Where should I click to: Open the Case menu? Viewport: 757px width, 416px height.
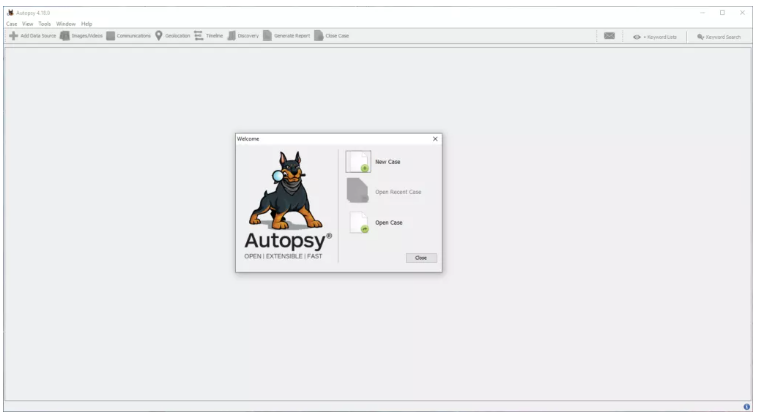(x=12, y=24)
